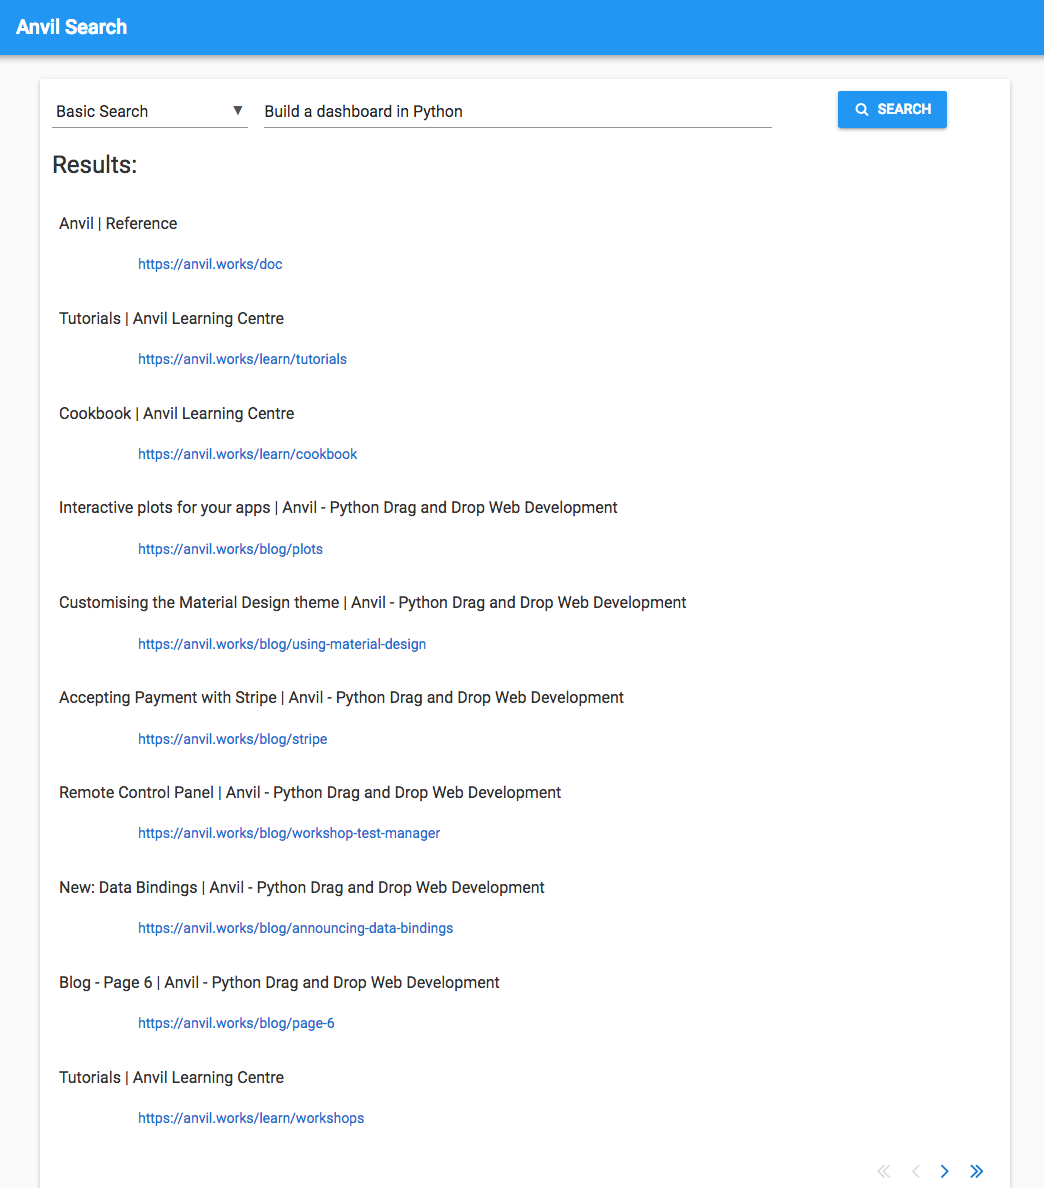Jump to the last results page
Screen dimensions: 1044x1188
[977, 1171]
